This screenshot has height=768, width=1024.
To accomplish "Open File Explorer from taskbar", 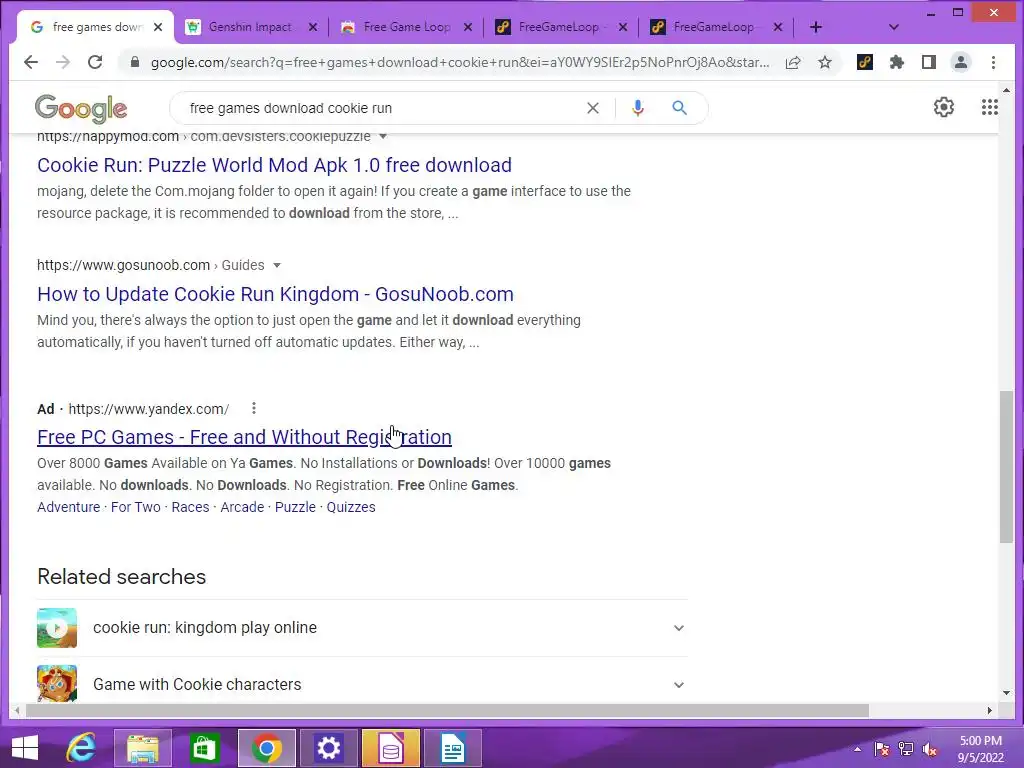I will pyautogui.click(x=143, y=748).
